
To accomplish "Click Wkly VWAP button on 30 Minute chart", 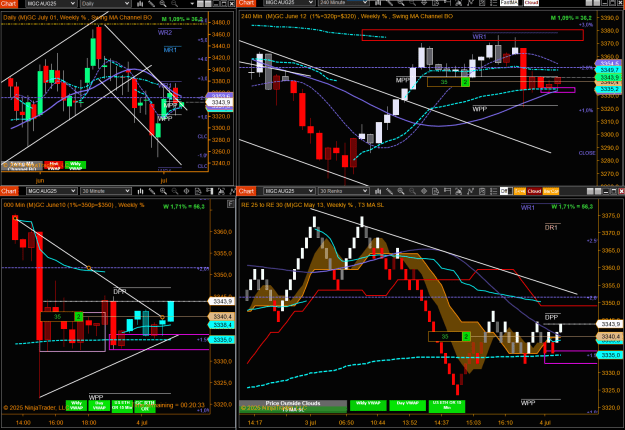I will (x=76, y=406).
